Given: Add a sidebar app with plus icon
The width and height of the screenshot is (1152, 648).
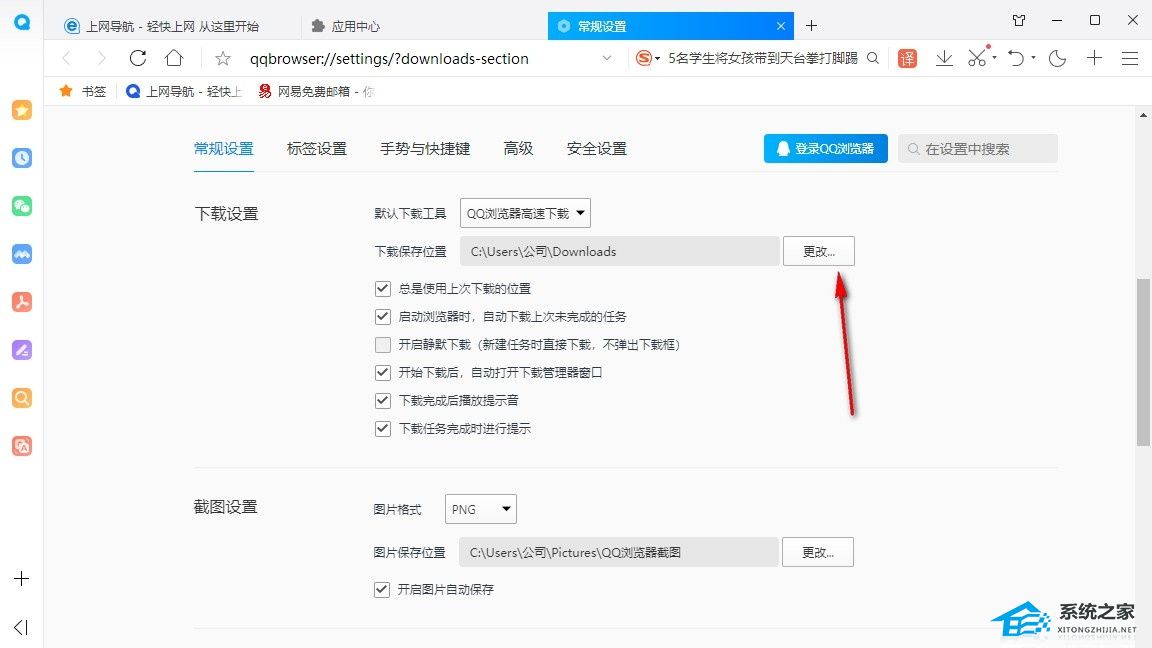Looking at the screenshot, I should tap(21, 579).
